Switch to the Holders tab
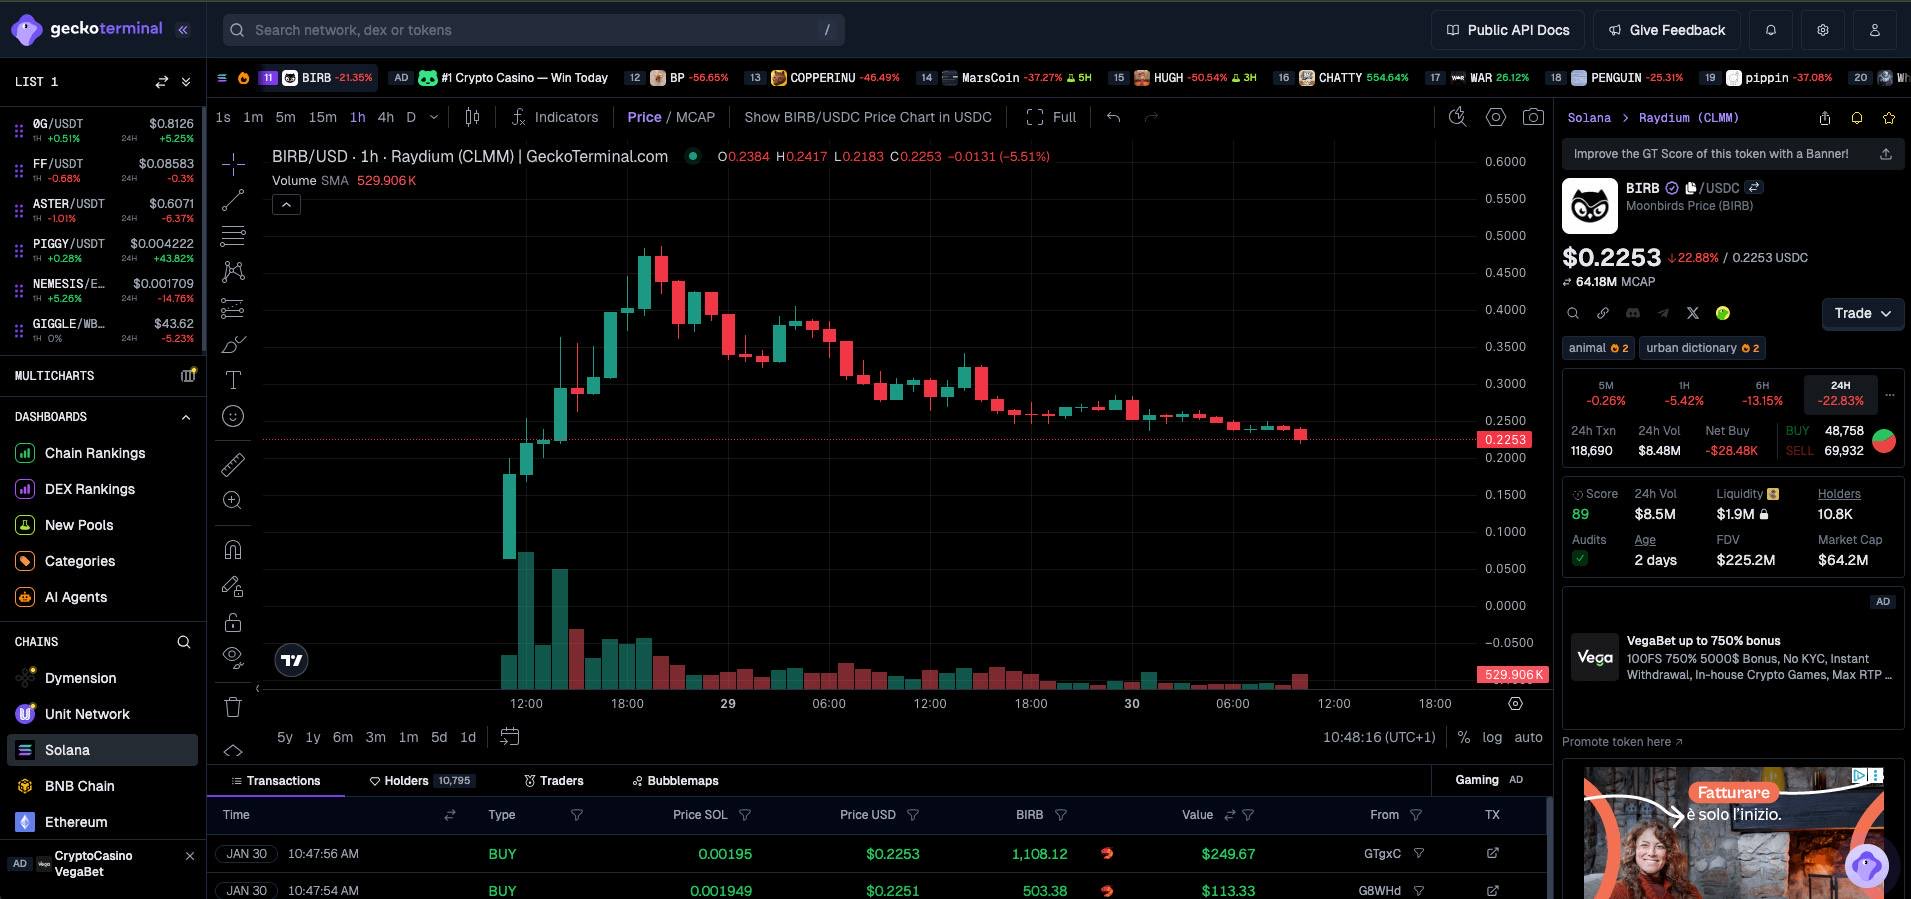The height and width of the screenshot is (899, 1911). tap(421, 781)
